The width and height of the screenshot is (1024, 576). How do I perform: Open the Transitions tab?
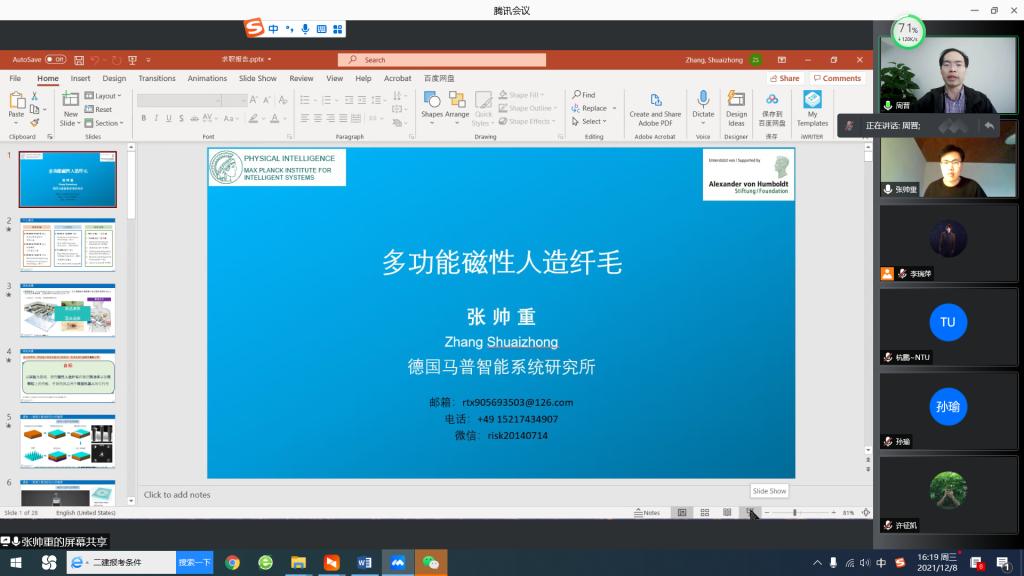point(157,78)
